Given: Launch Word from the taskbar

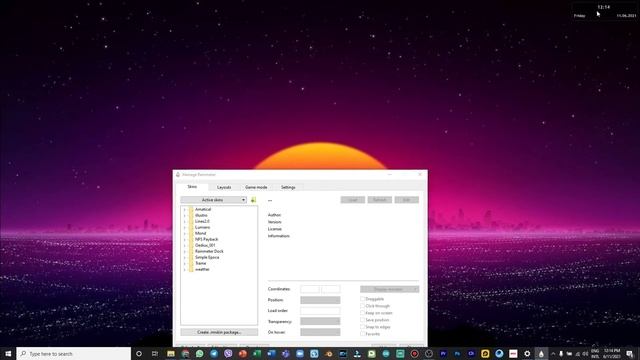Looking at the screenshot, I should coord(271,353).
